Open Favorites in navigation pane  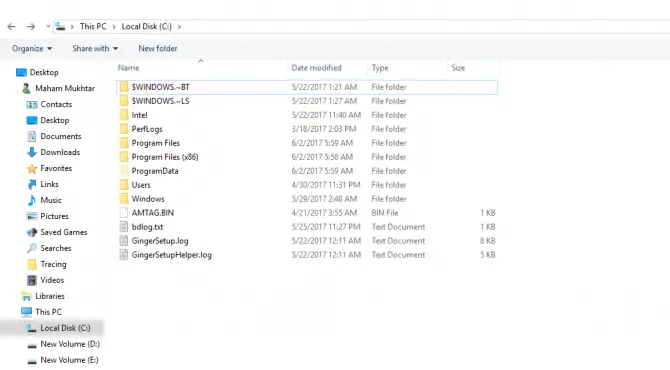[x=49, y=168]
